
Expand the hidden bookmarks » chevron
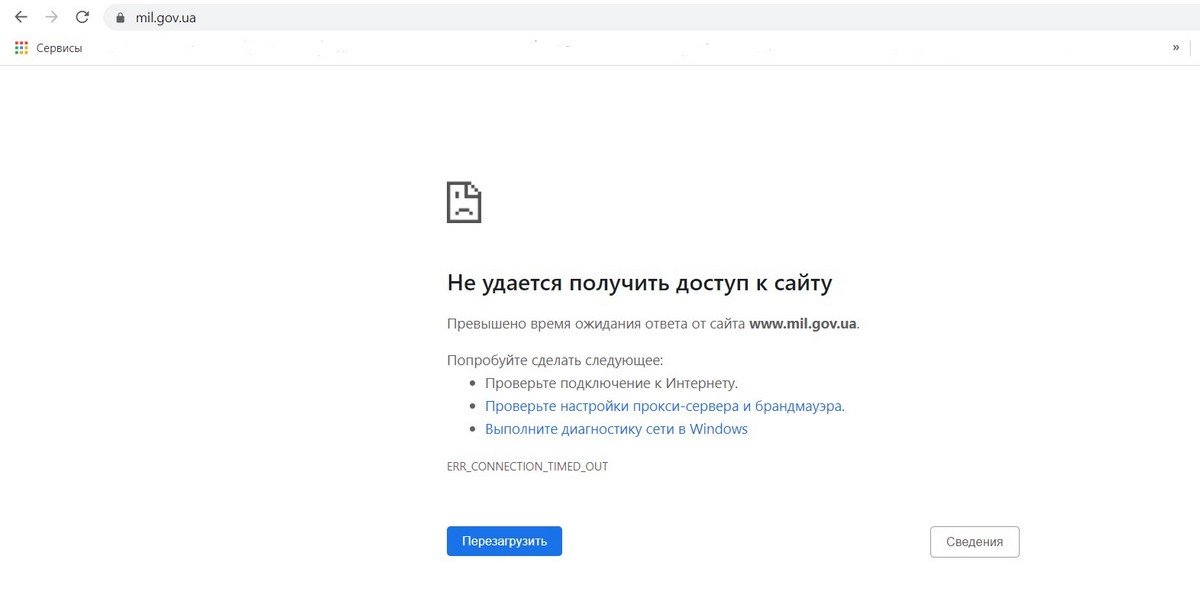tap(1175, 47)
